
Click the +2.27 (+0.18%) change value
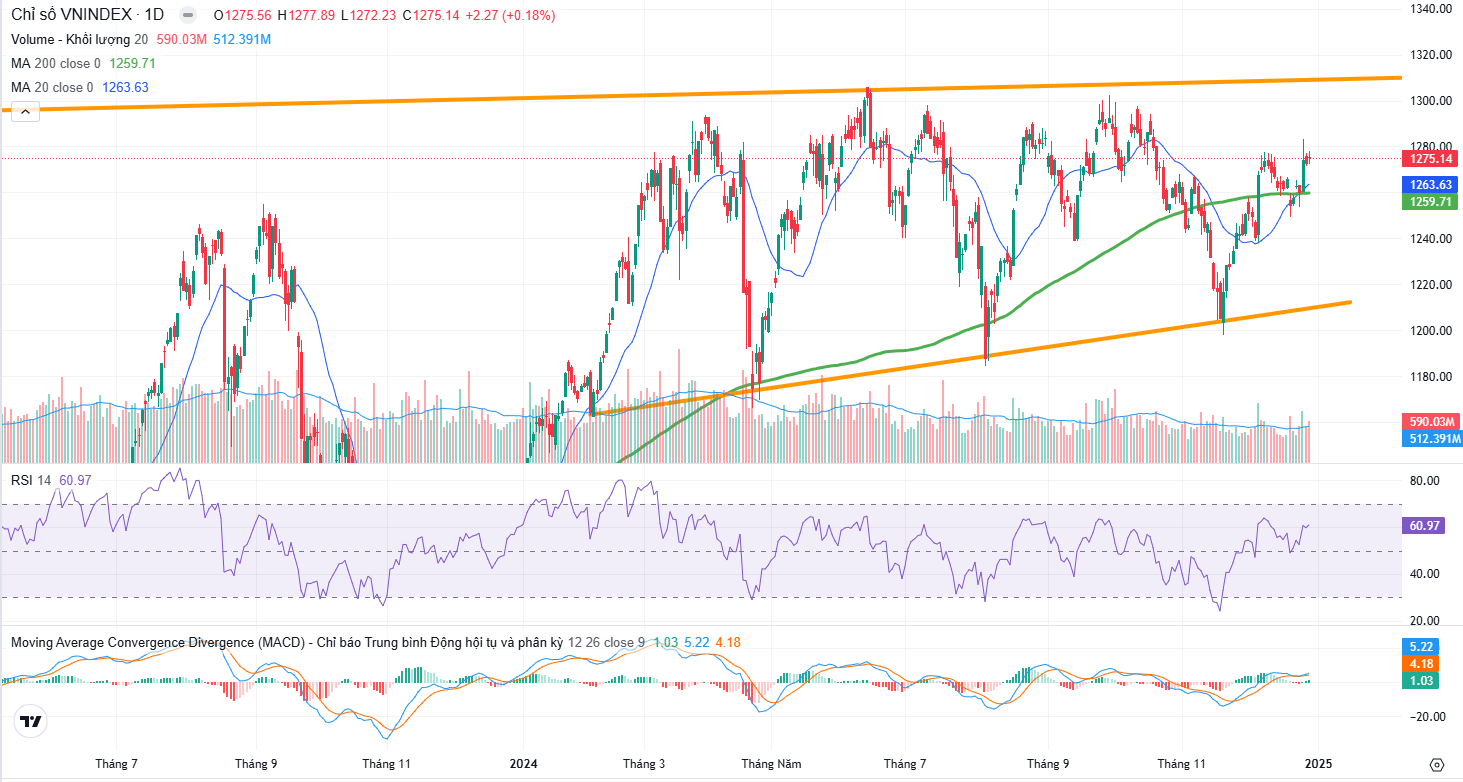coord(510,15)
